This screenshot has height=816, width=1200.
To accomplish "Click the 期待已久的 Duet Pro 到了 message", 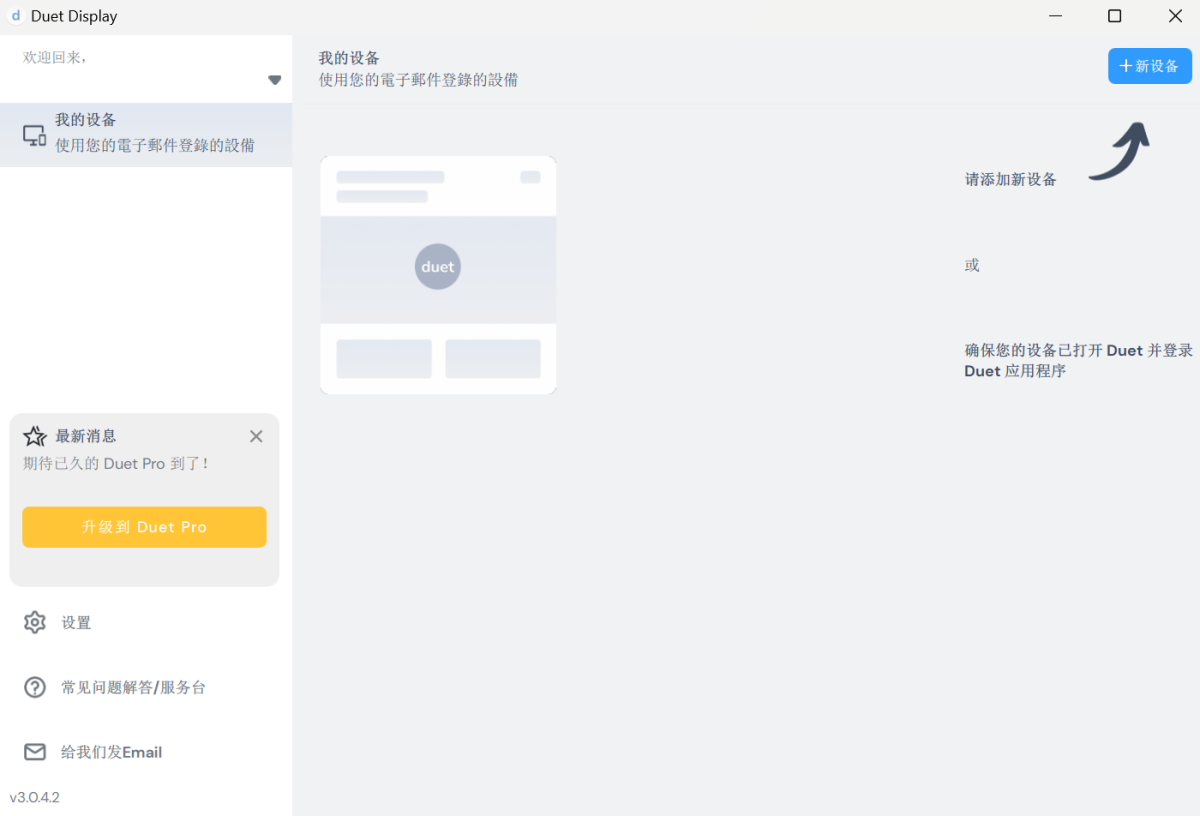I will (110, 463).
